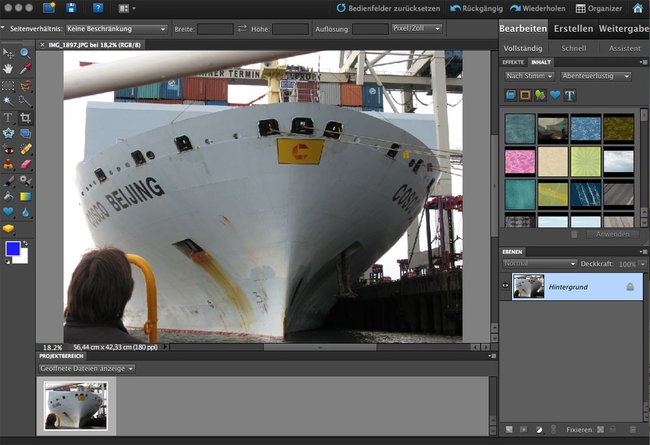650x445 pixels.
Task: Click the canvas horizontal scrollbar thumb
Action: [320, 347]
